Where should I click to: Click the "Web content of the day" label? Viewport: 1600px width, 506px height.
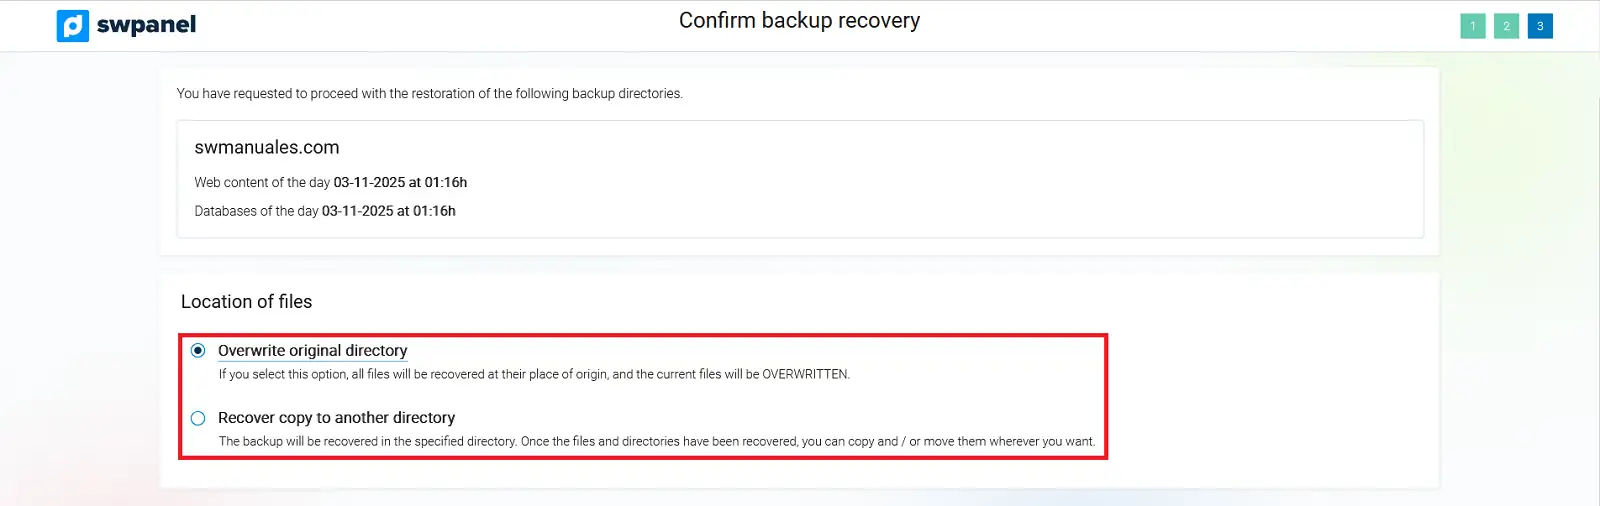pos(262,183)
